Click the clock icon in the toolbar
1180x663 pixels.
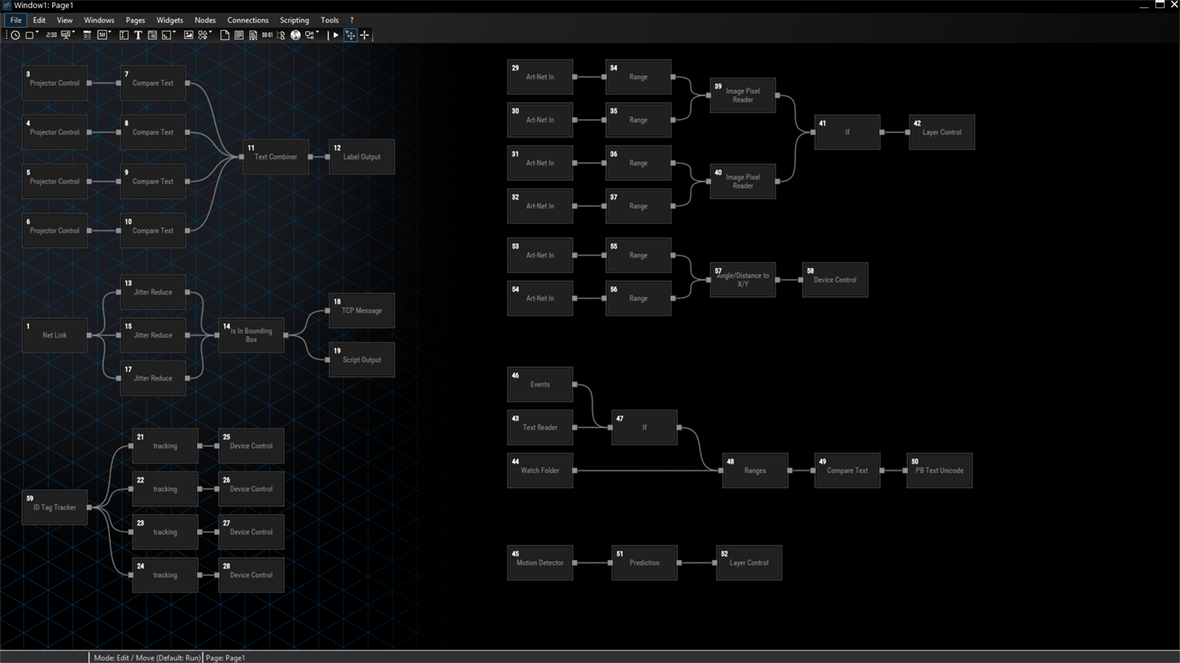coord(15,35)
